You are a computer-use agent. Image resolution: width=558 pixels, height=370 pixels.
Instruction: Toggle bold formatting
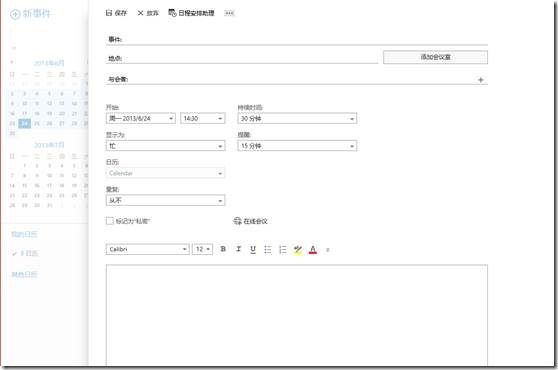coord(223,249)
